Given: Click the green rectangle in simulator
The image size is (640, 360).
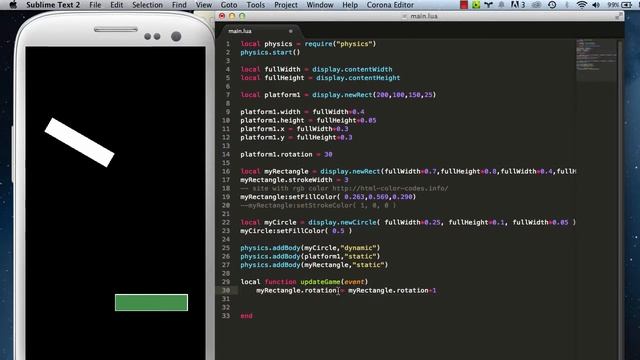Looking at the screenshot, I should tap(151, 302).
